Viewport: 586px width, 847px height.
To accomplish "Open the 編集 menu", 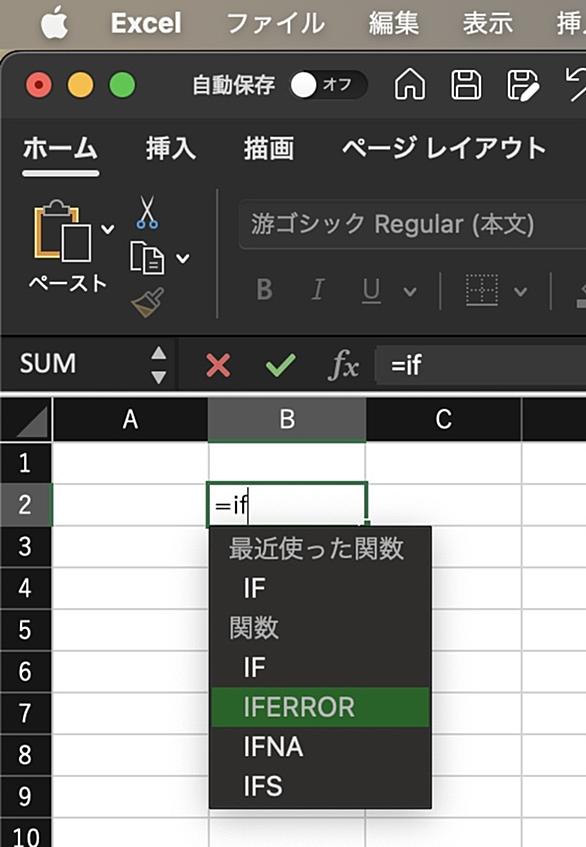I will (x=394, y=24).
